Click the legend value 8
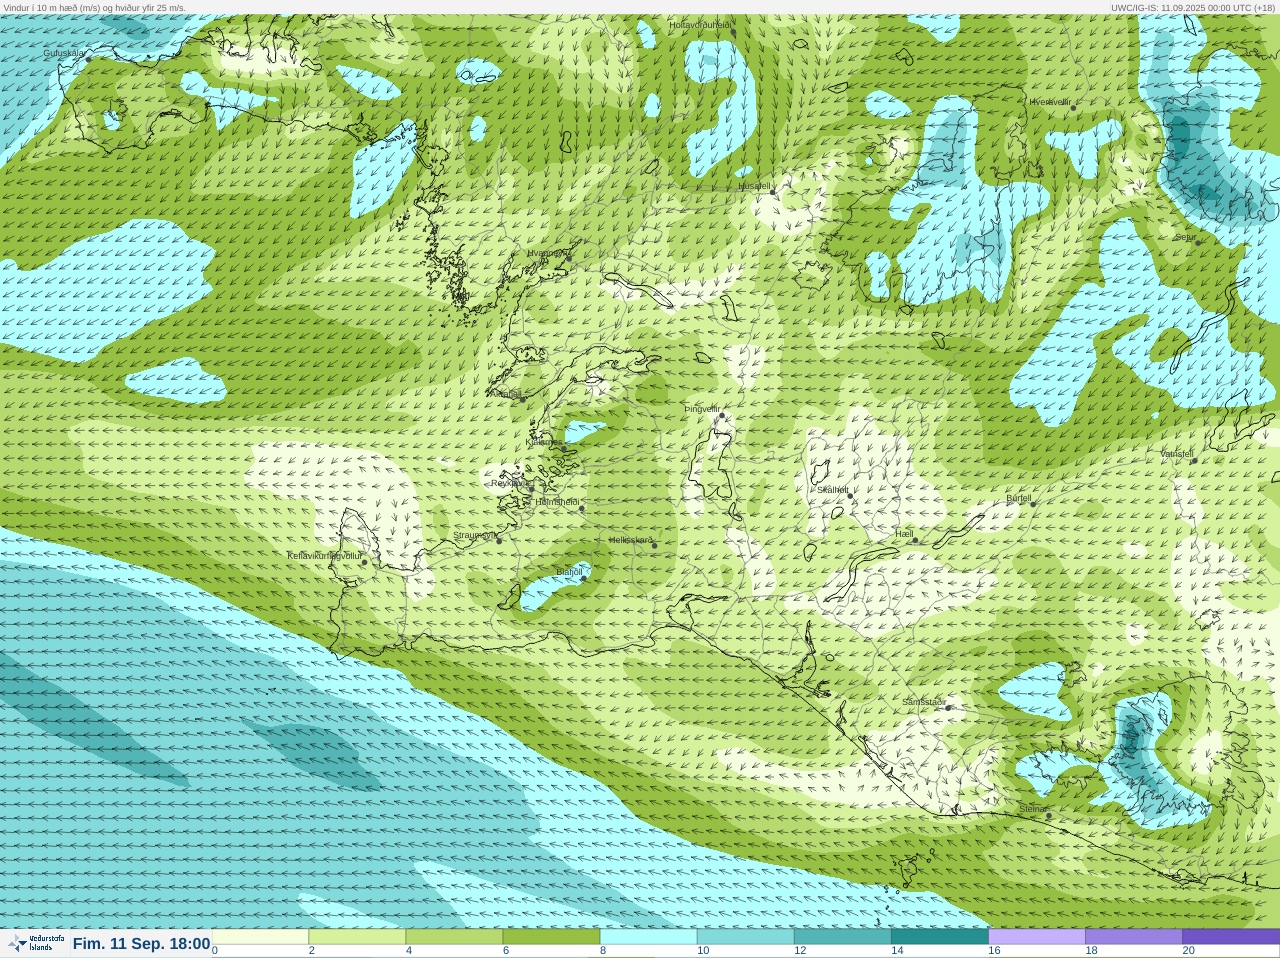Image resolution: width=1280 pixels, height=958 pixels. click(602, 951)
